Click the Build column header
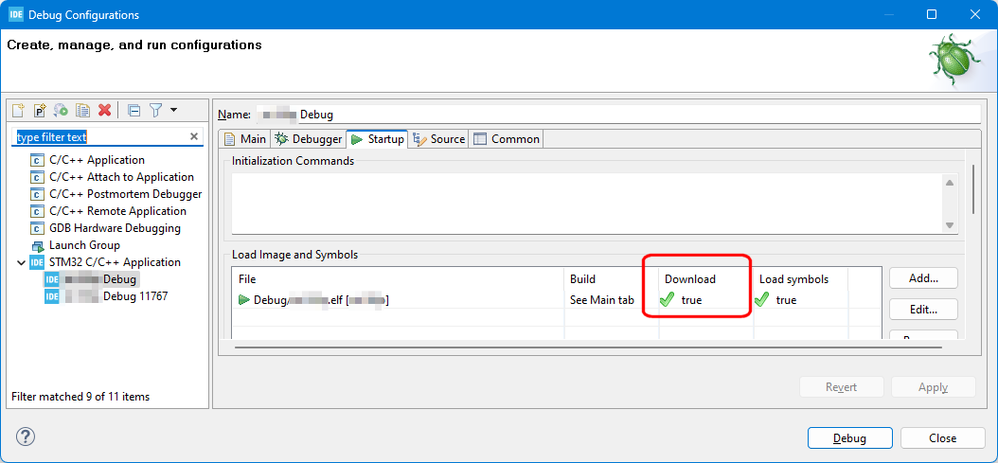The height and width of the screenshot is (463, 998). coord(612,279)
